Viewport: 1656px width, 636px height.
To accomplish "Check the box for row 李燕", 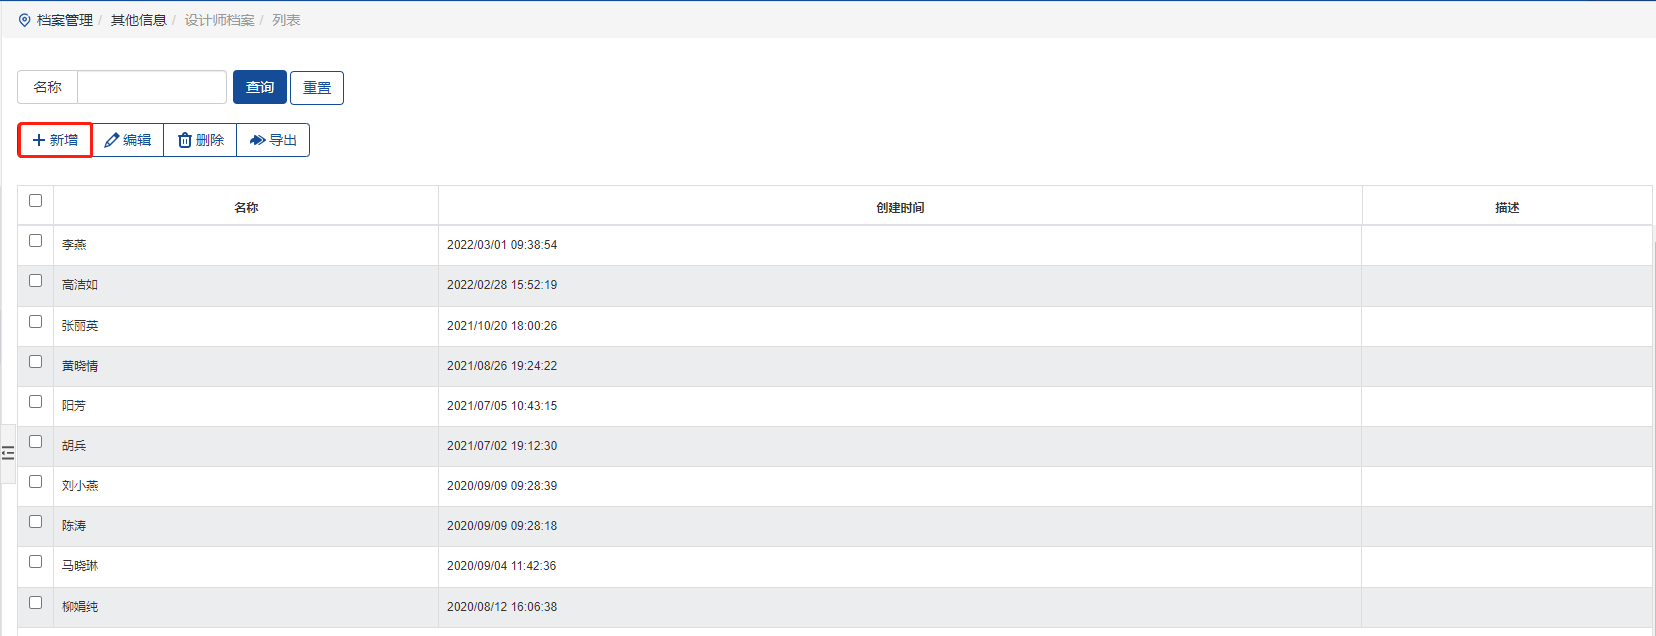I will [x=36, y=241].
